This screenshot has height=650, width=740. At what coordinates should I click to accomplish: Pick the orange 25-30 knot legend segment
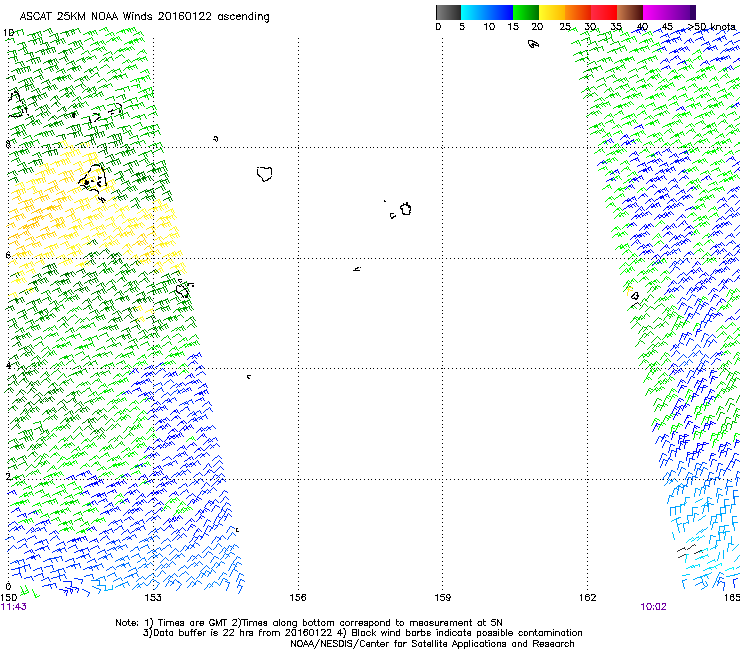tap(578, 12)
